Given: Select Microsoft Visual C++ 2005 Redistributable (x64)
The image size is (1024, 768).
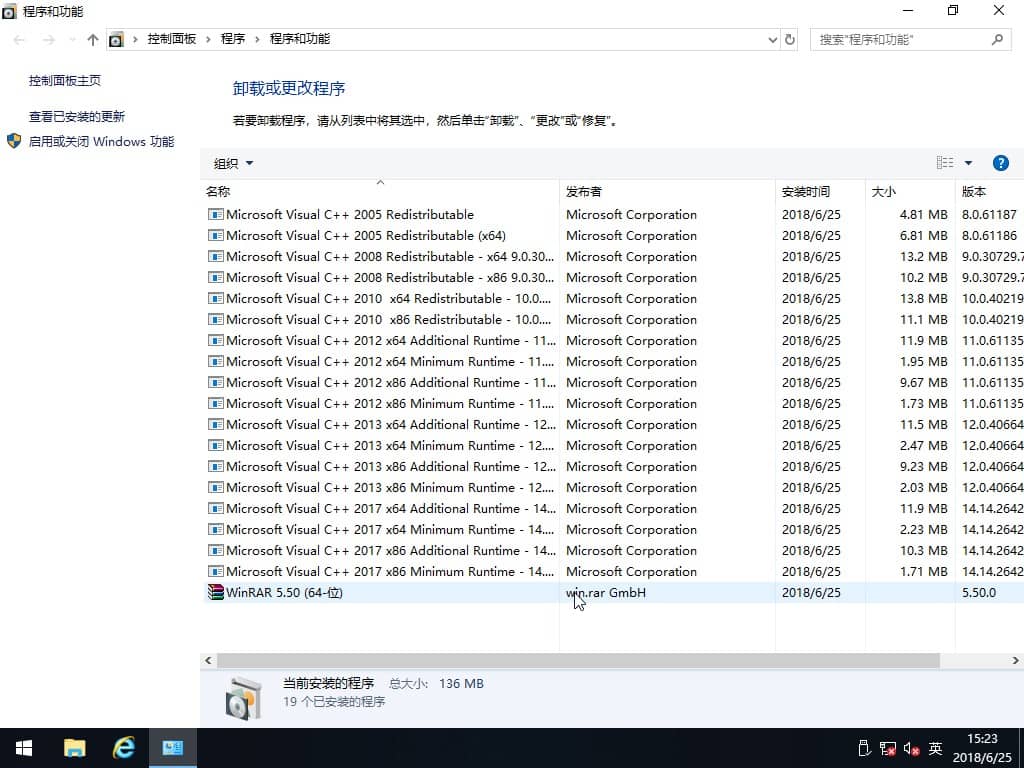Looking at the screenshot, I should tap(366, 236).
